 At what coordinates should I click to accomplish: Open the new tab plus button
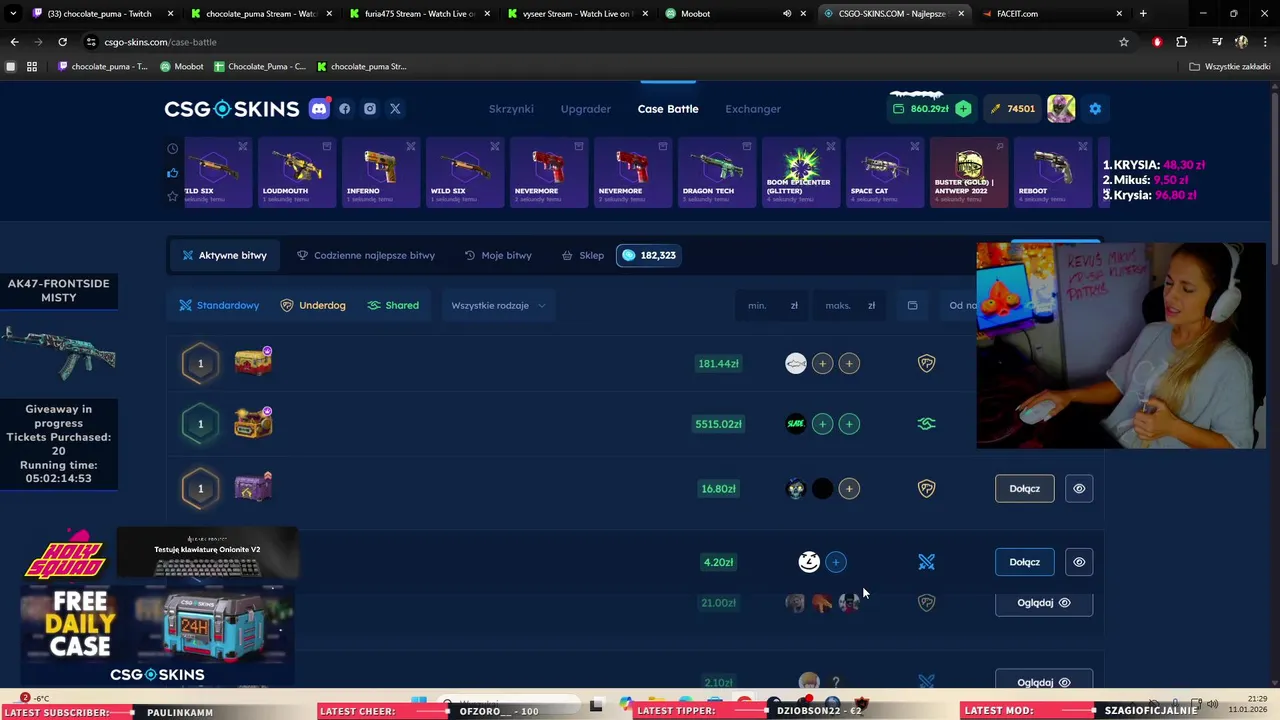pyautogui.click(x=1143, y=14)
